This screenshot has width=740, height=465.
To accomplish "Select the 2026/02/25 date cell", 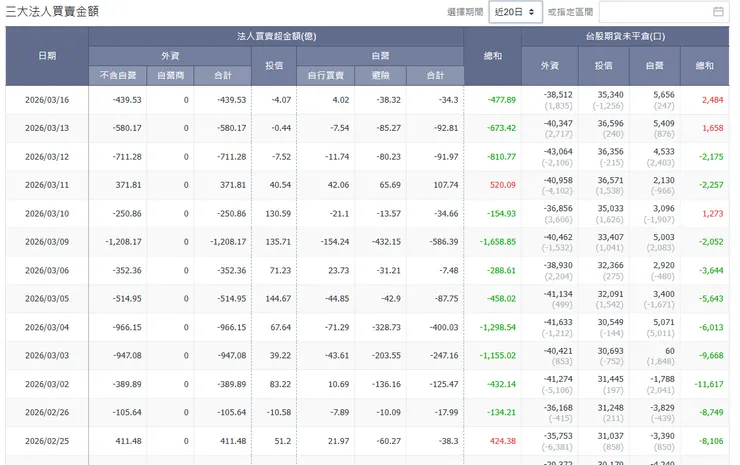I will click(47, 441).
